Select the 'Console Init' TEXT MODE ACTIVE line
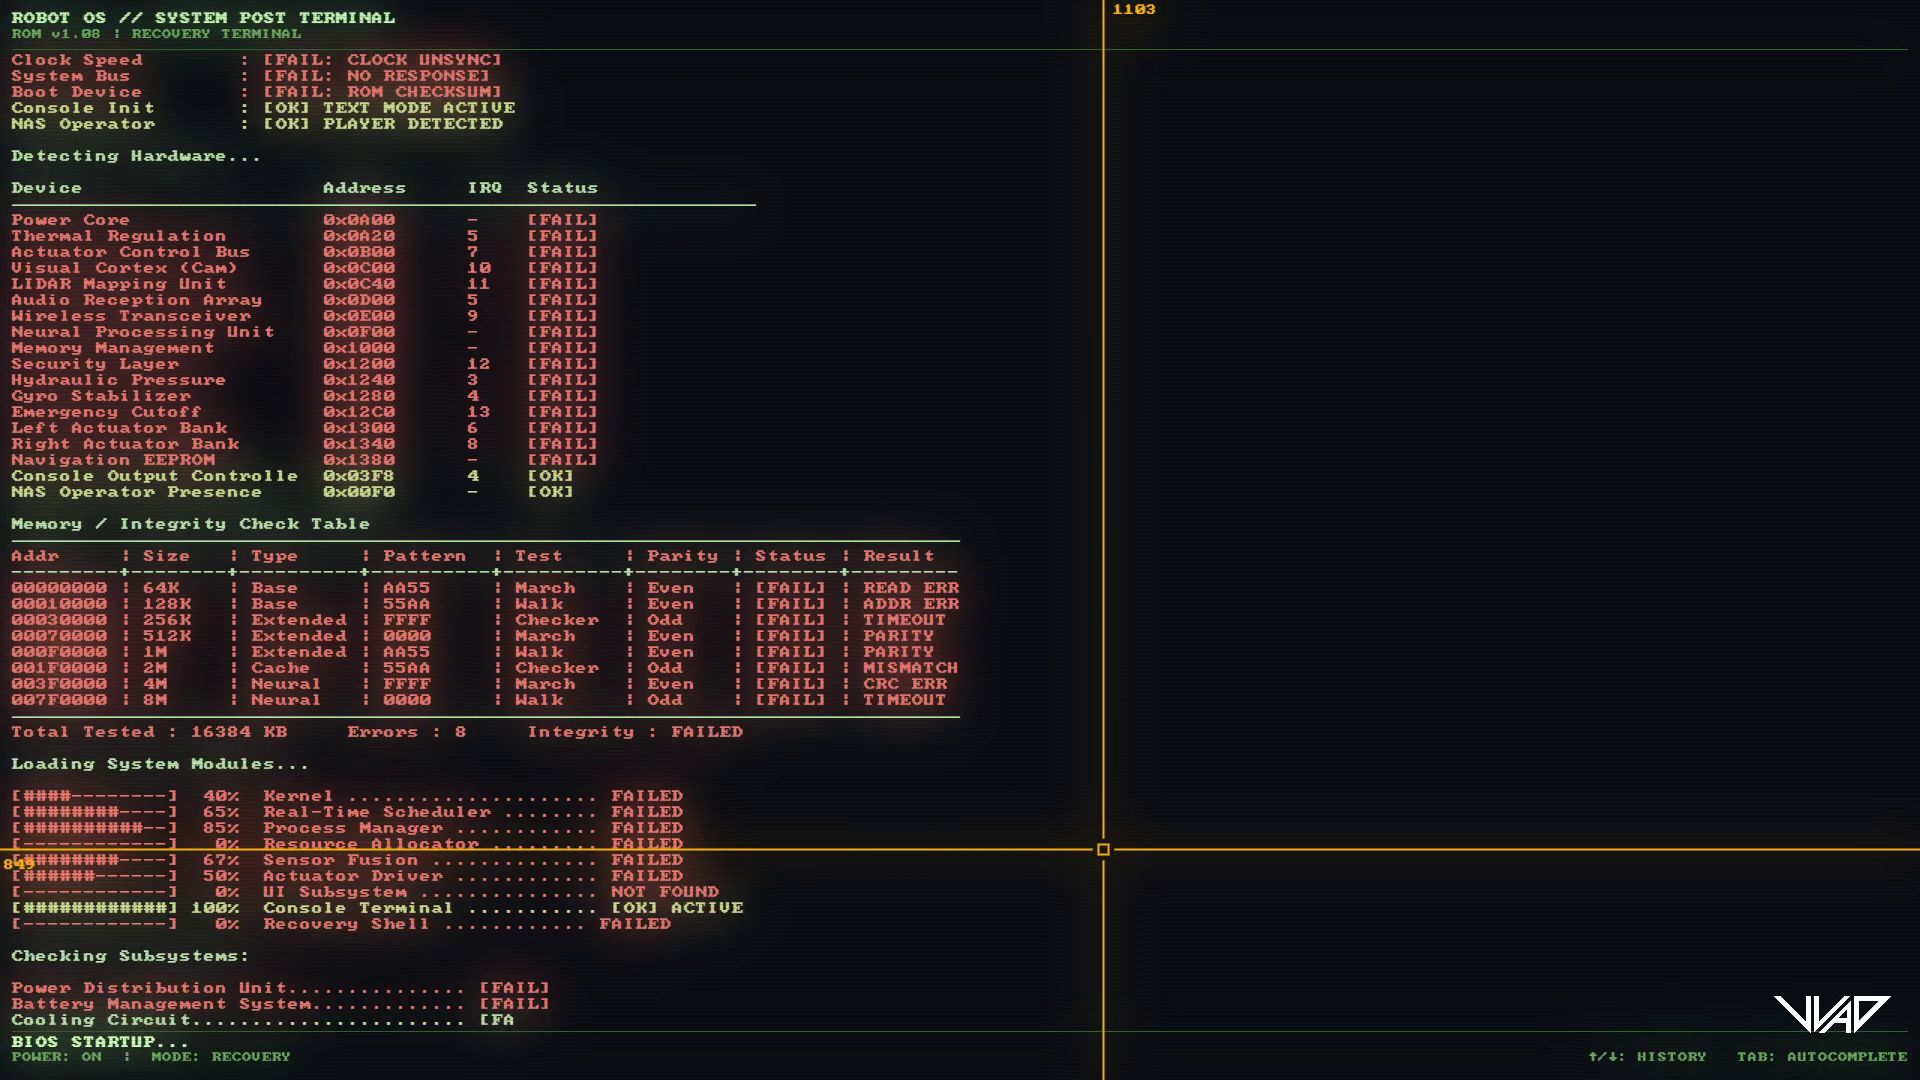This screenshot has height=1080, width=1920. 263,108
